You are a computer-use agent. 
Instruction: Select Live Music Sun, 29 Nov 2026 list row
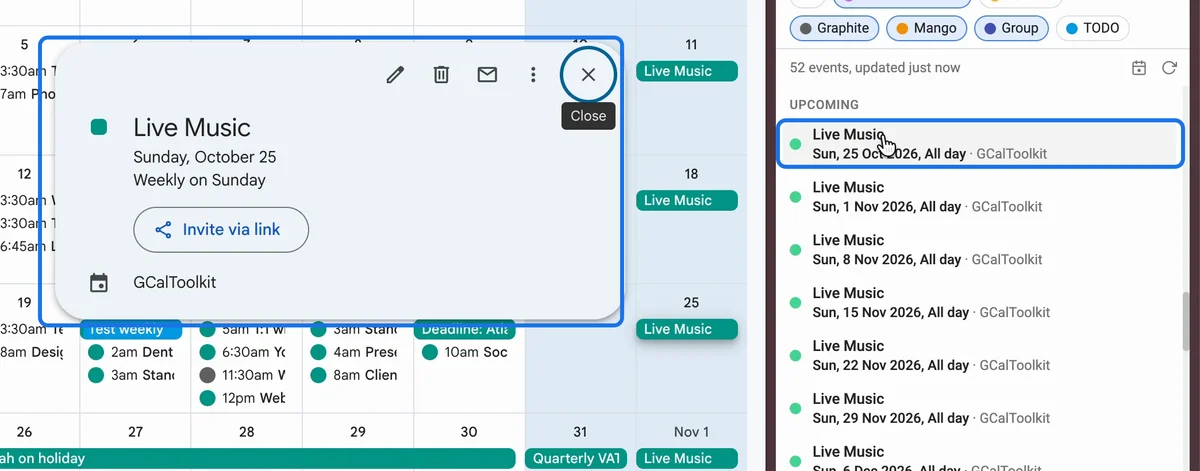981,409
